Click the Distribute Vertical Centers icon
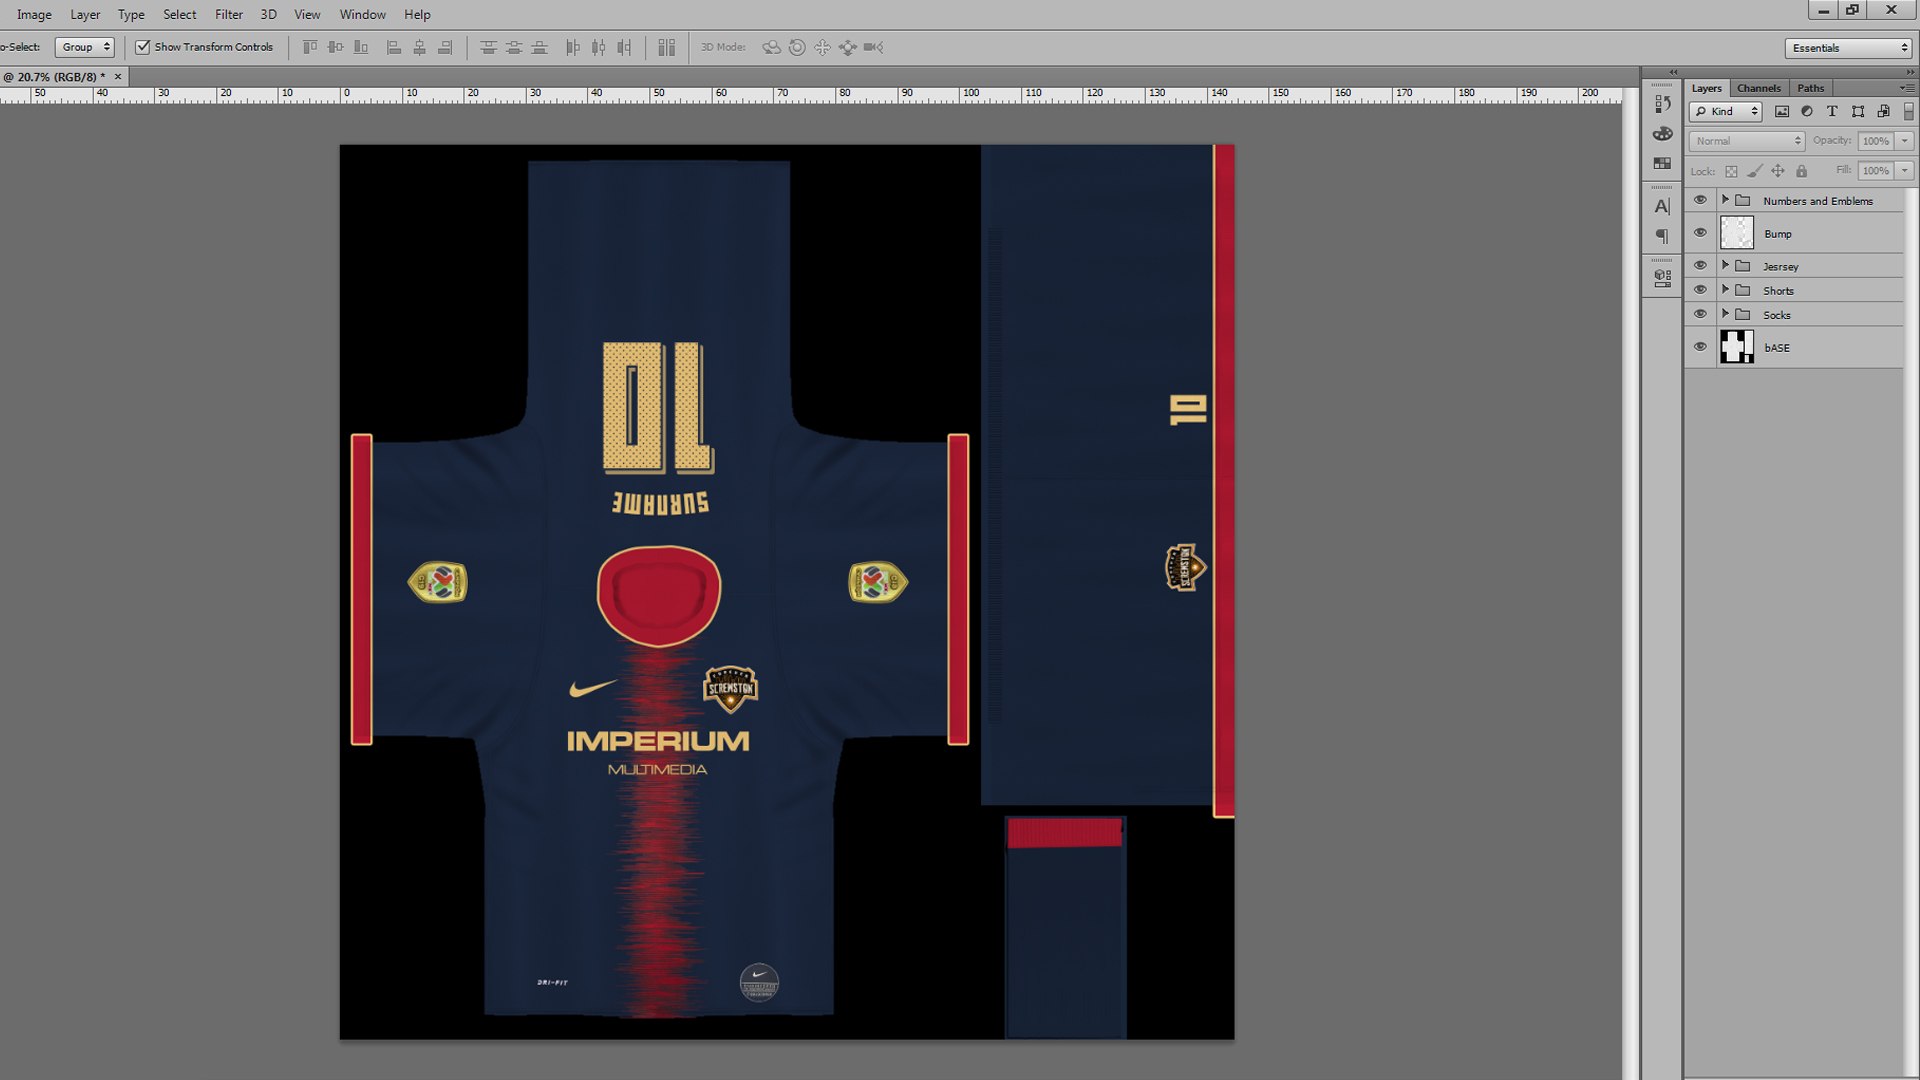Image resolution: width=1920 pixels, height=1080 pixels. (514, 47)
